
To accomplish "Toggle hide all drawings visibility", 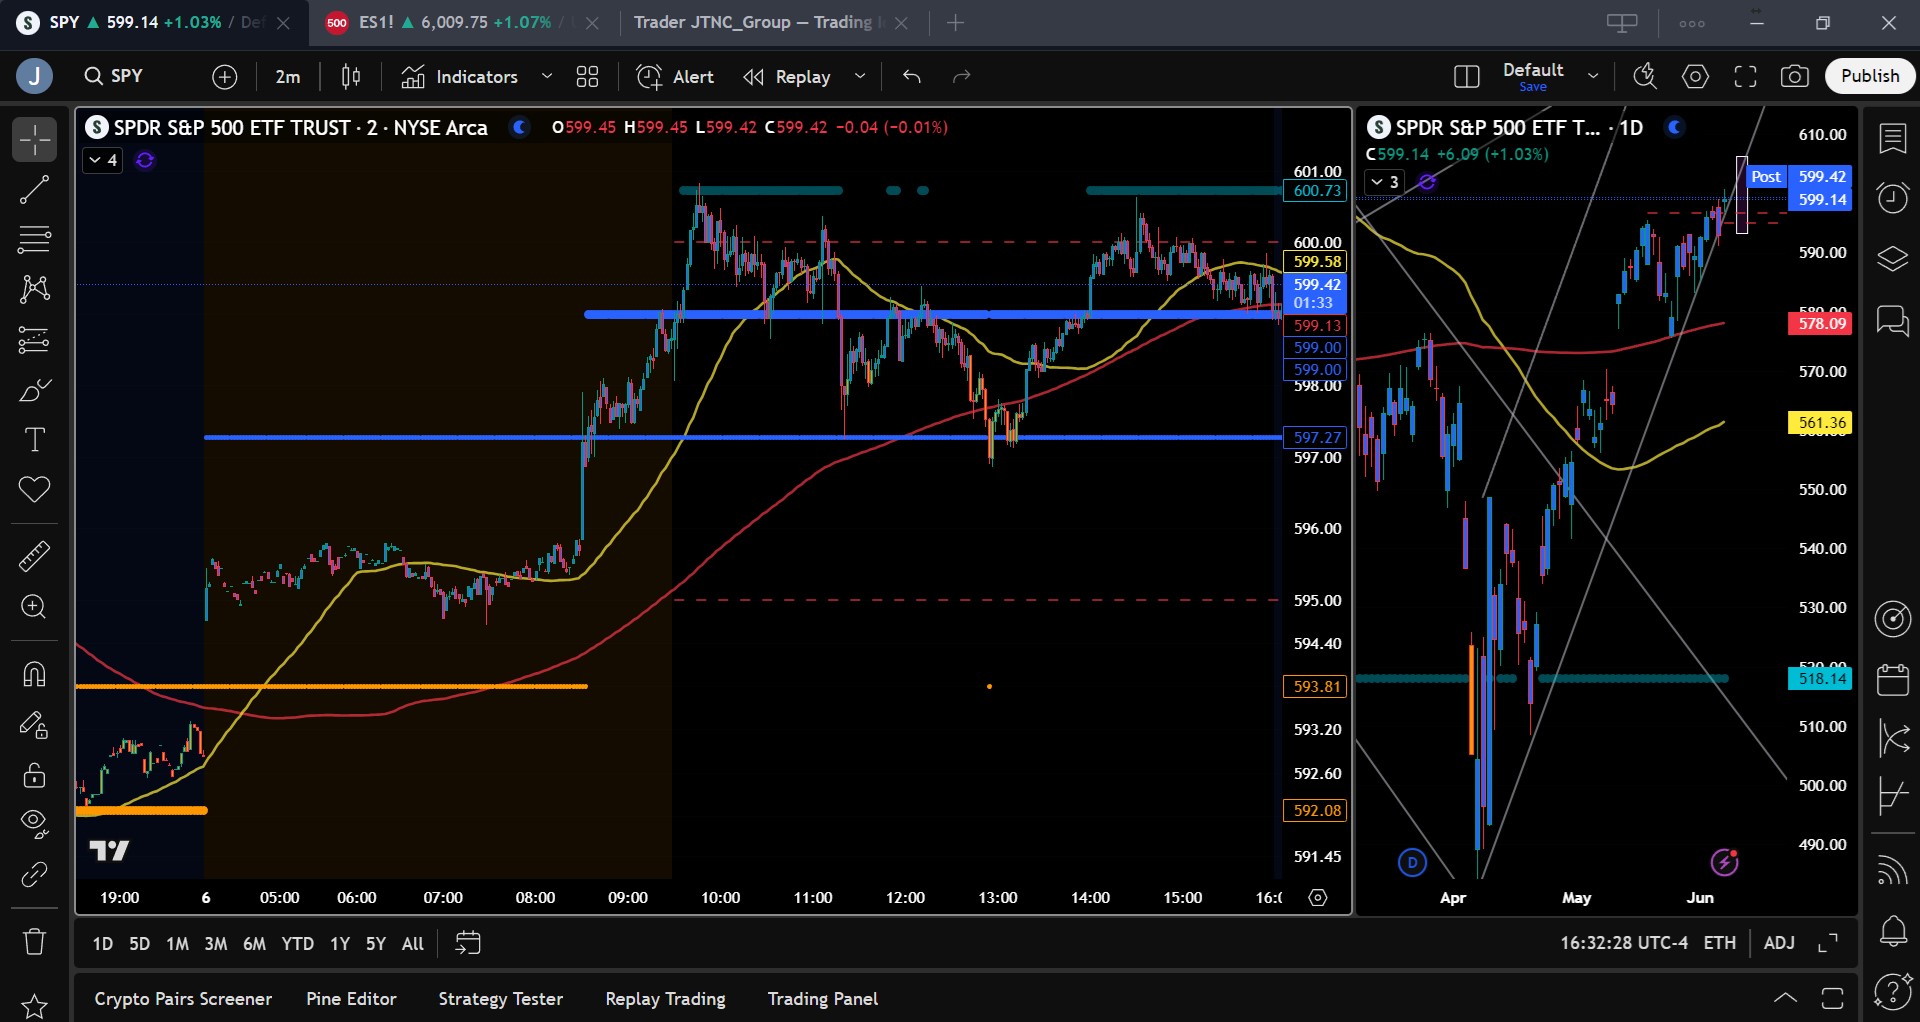I will click(x=34, y=824).
